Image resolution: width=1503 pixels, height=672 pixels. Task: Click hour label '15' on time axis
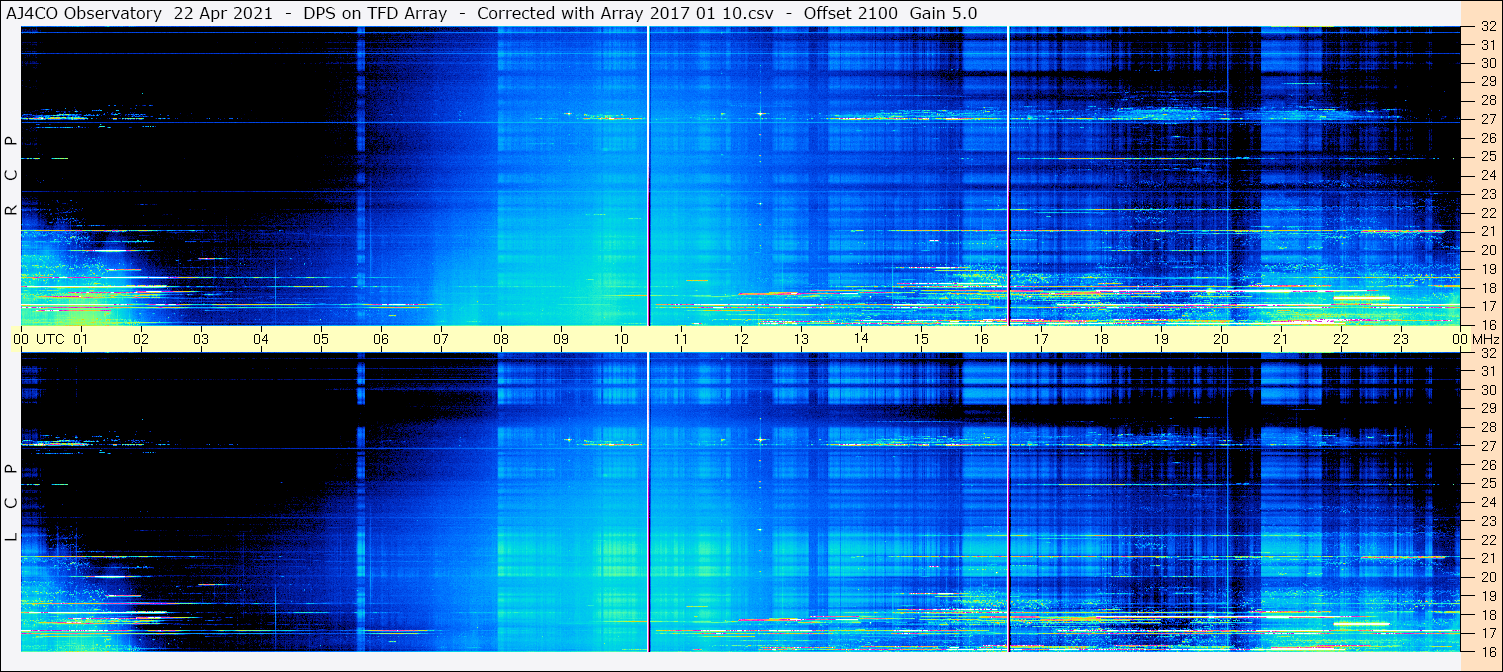coord(921,339)
